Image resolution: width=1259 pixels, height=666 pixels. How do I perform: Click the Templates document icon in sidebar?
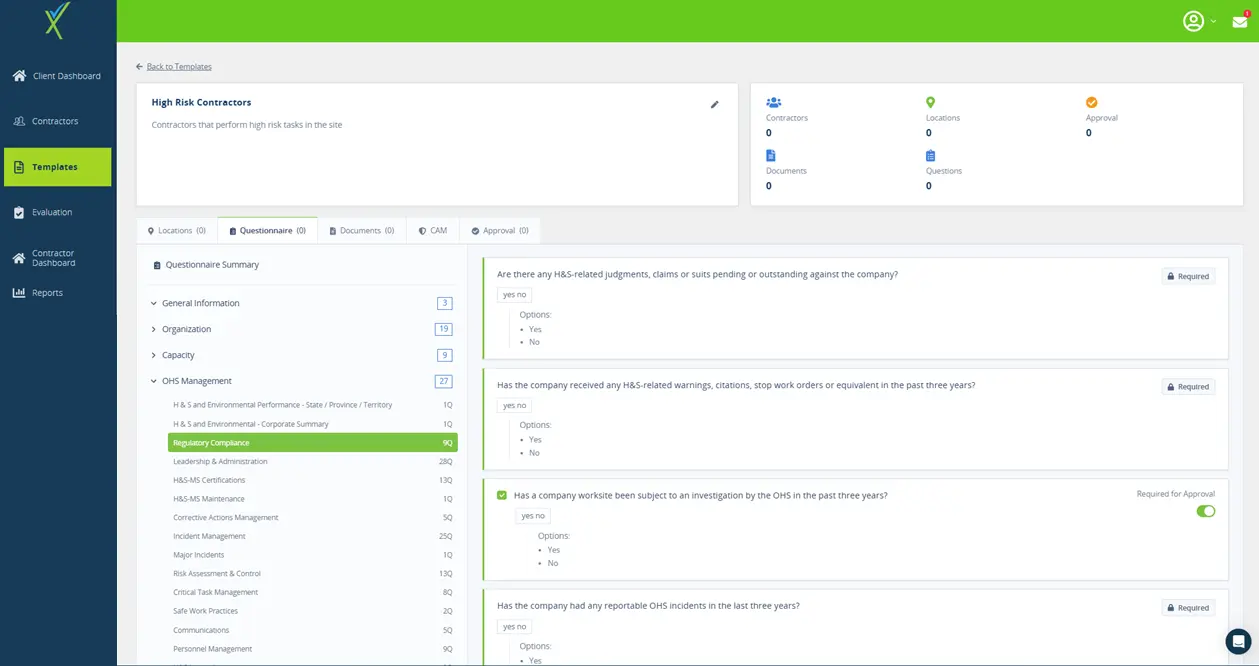[x=19, y=167]
